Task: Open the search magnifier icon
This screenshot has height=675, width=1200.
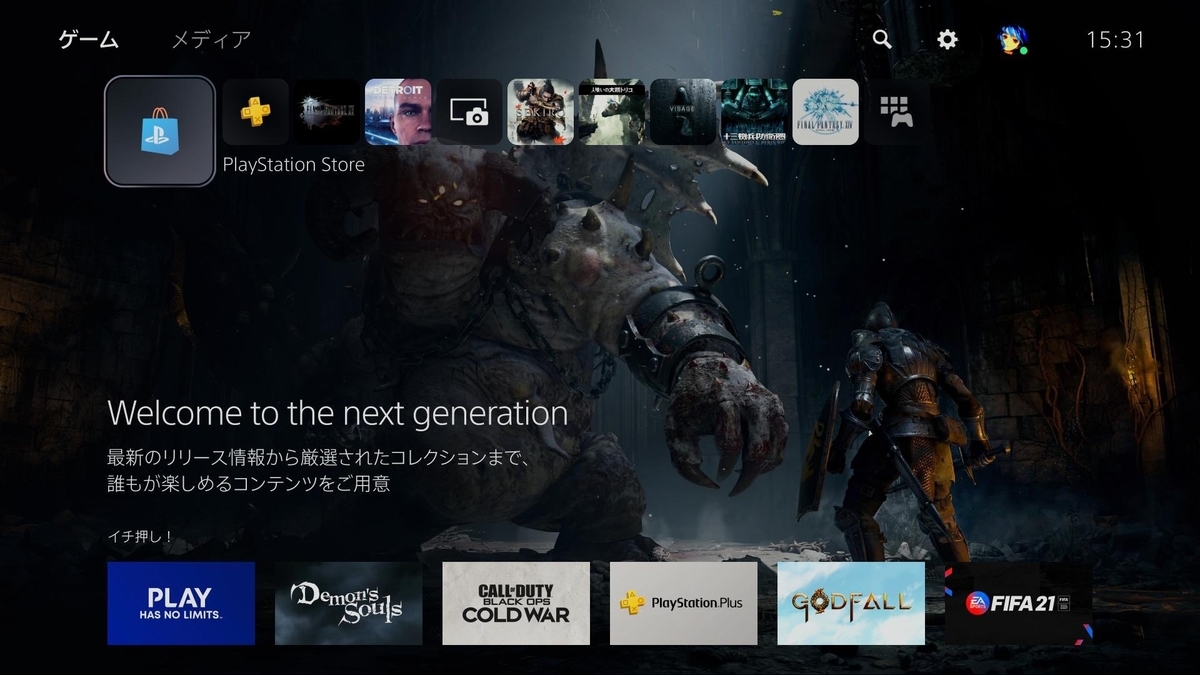Action: pyautogui.click(x=882, y=39)
